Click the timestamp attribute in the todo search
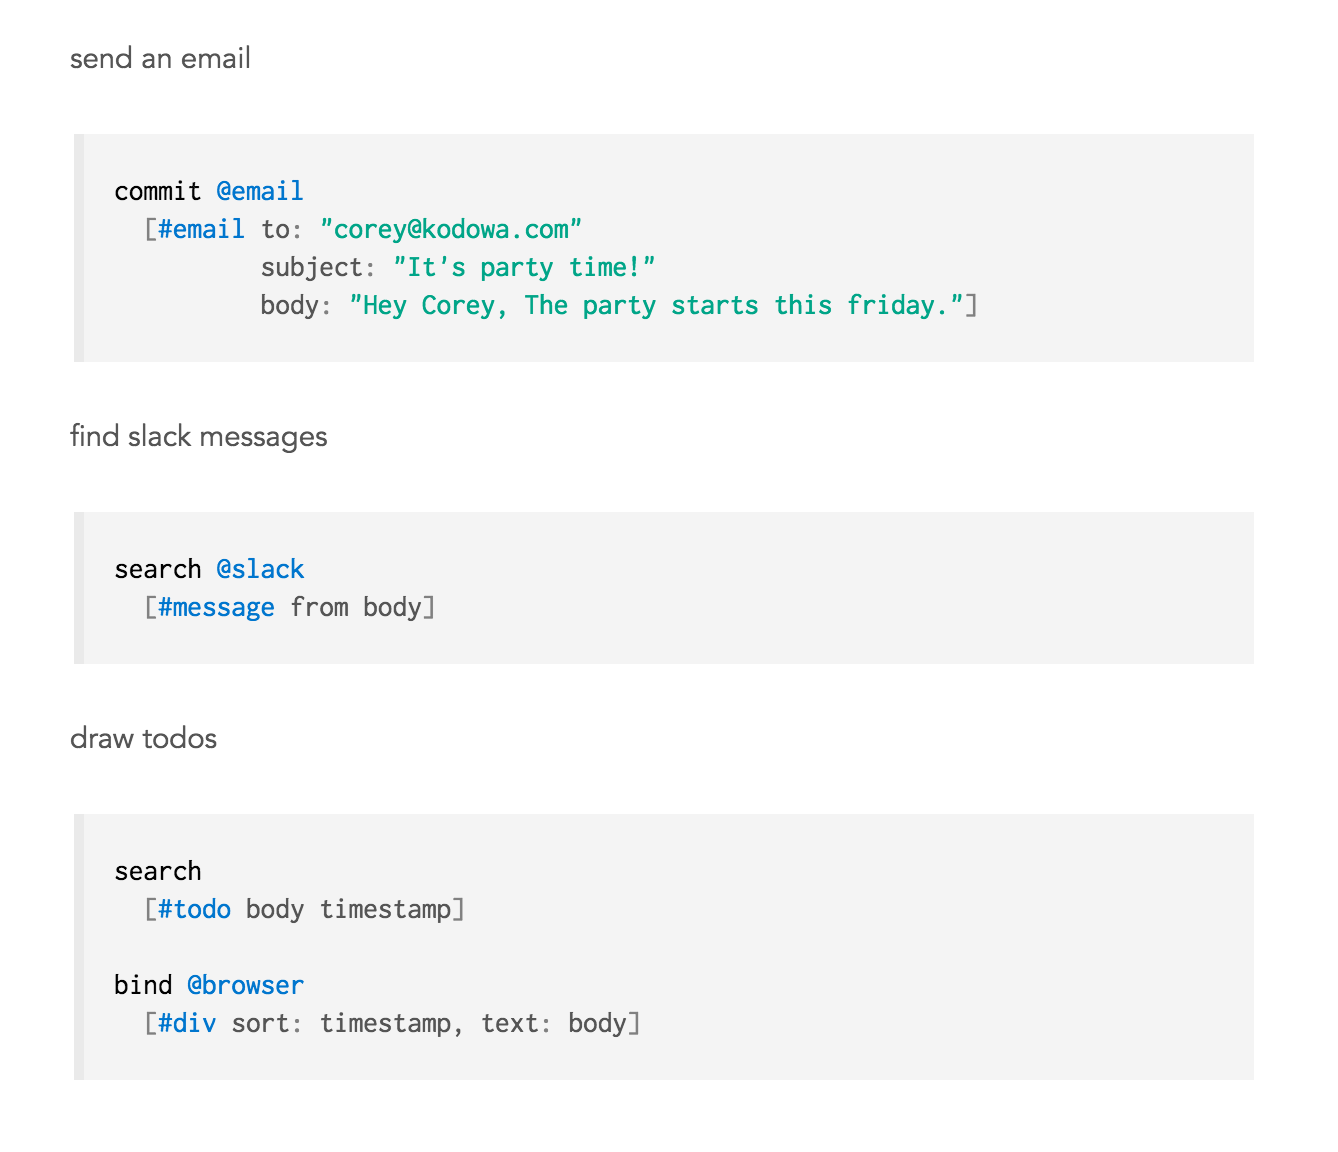 pyautogui.click(x=390, y=909)
